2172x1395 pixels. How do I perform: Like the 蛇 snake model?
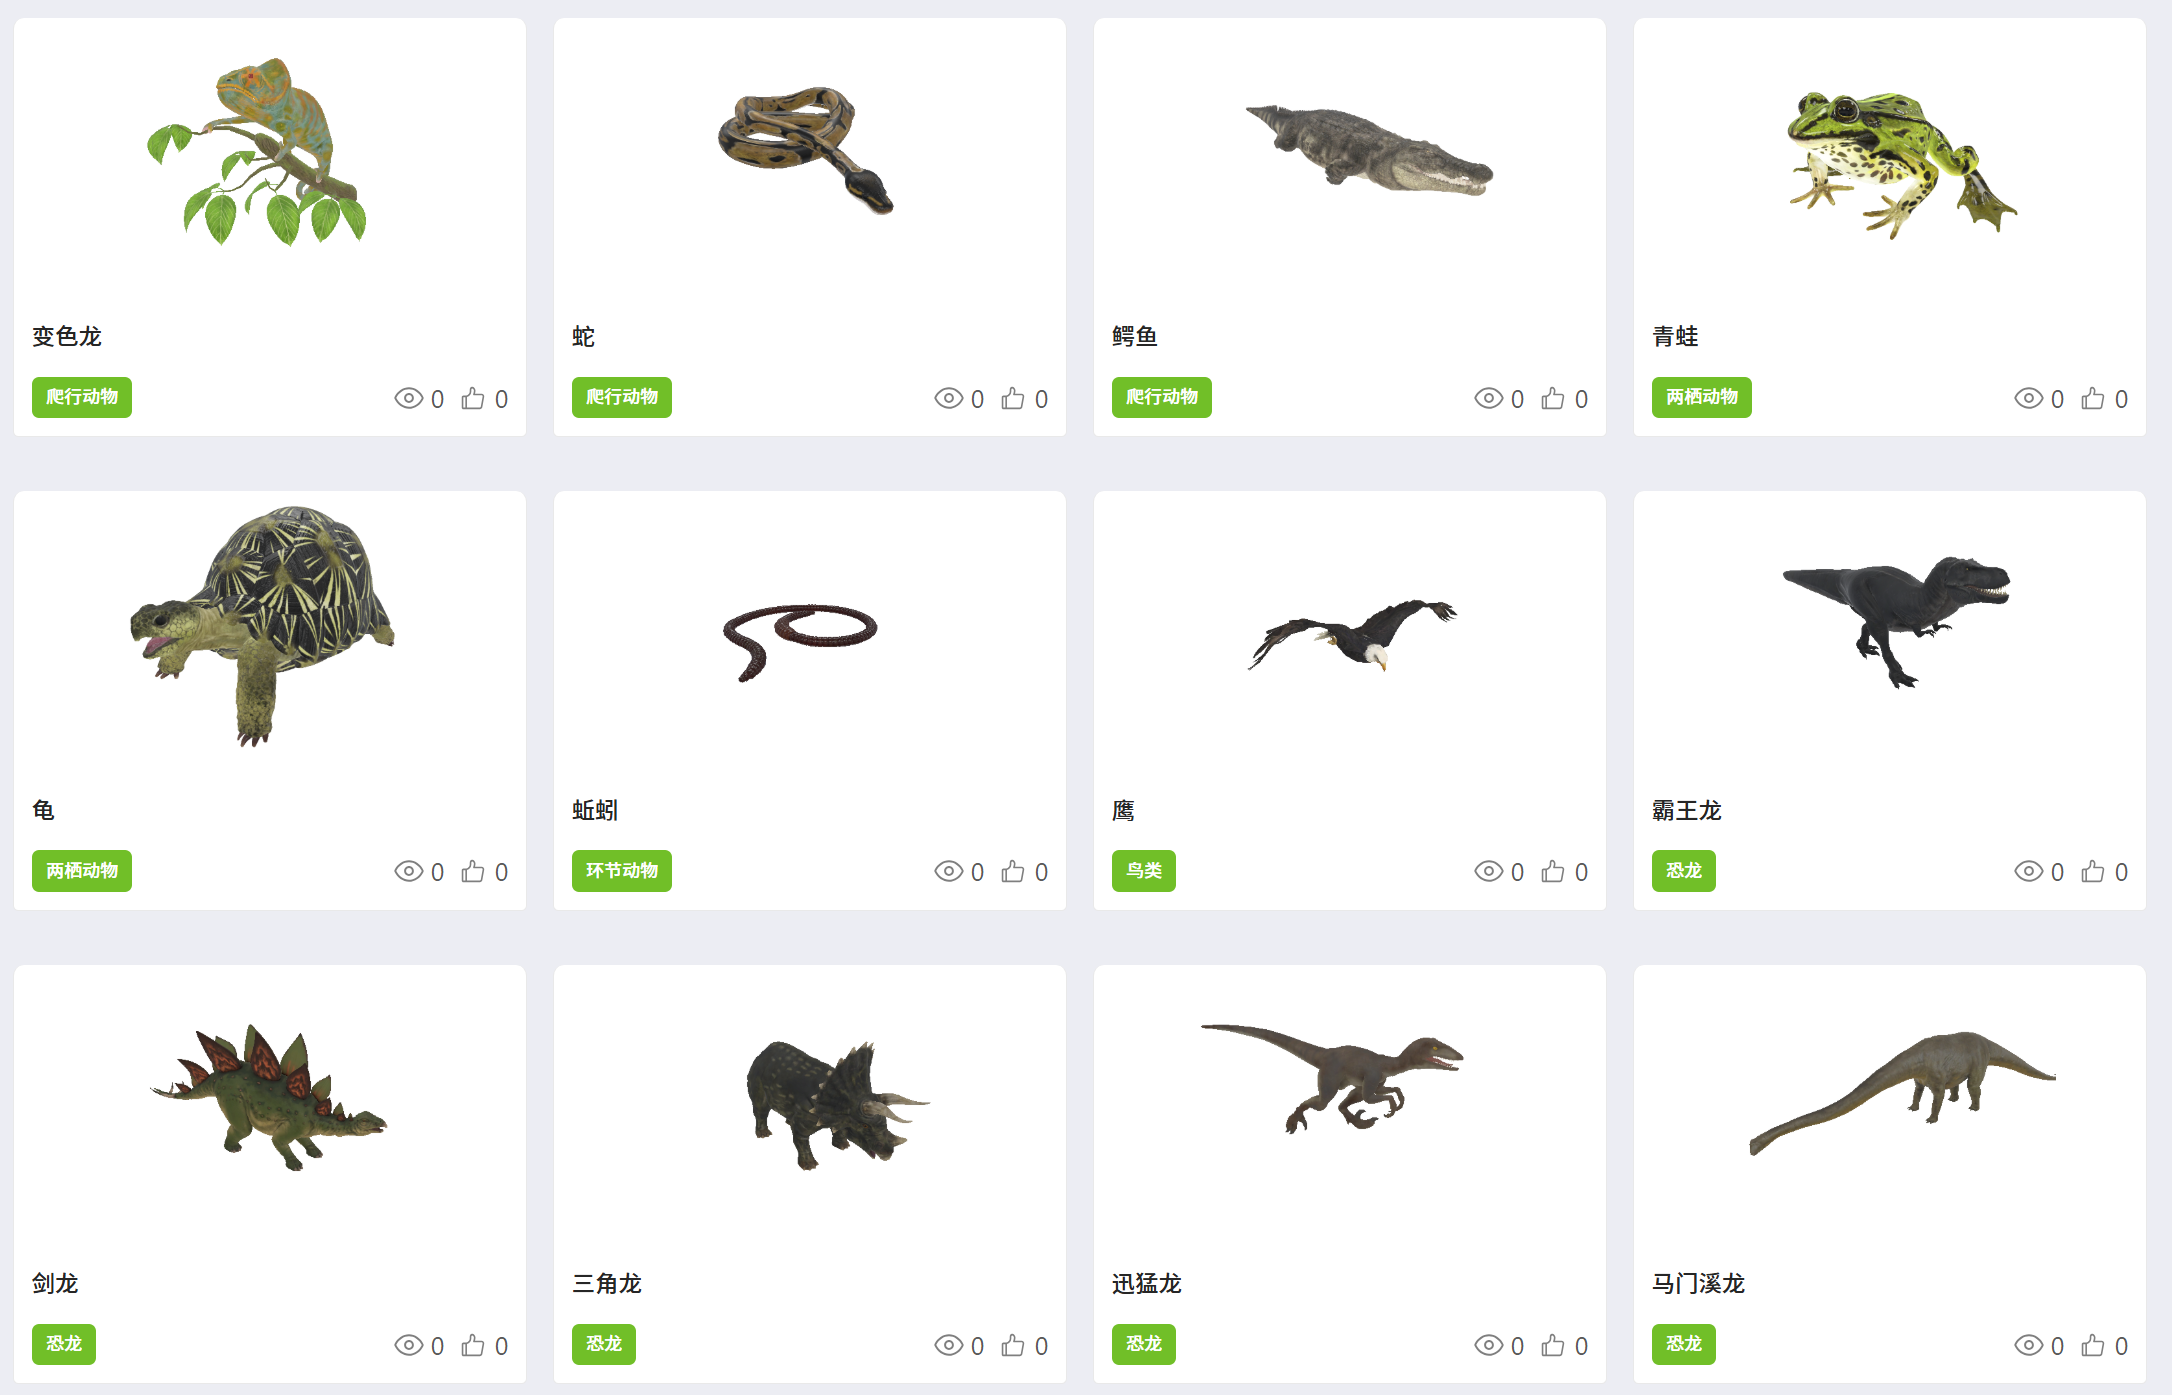1013,399
